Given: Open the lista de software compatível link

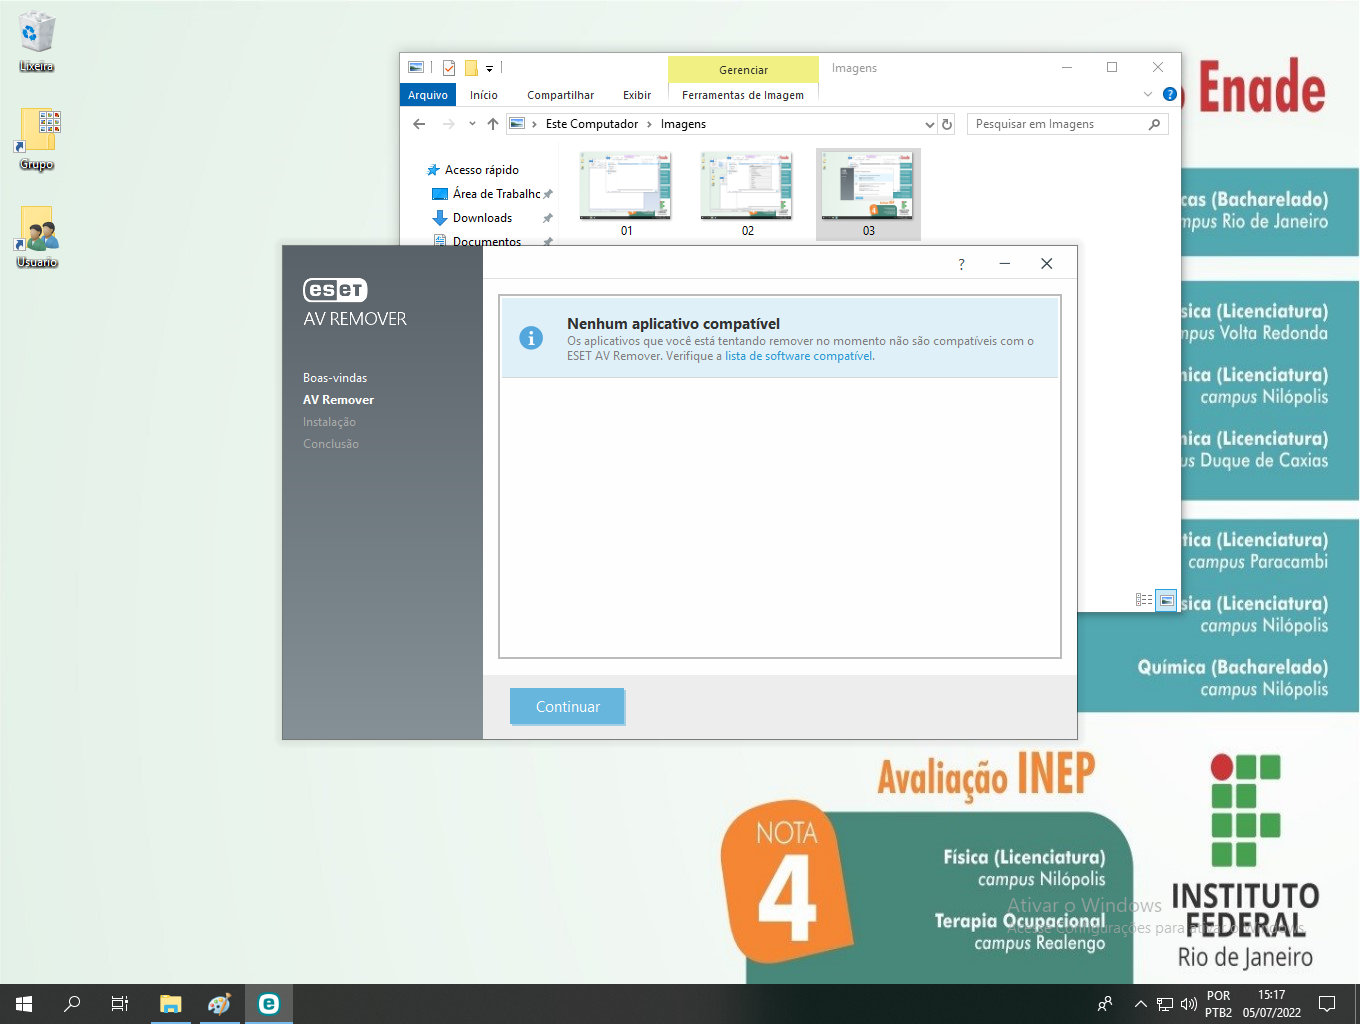Looking at the screenshot, I should [x=798, y=356].
